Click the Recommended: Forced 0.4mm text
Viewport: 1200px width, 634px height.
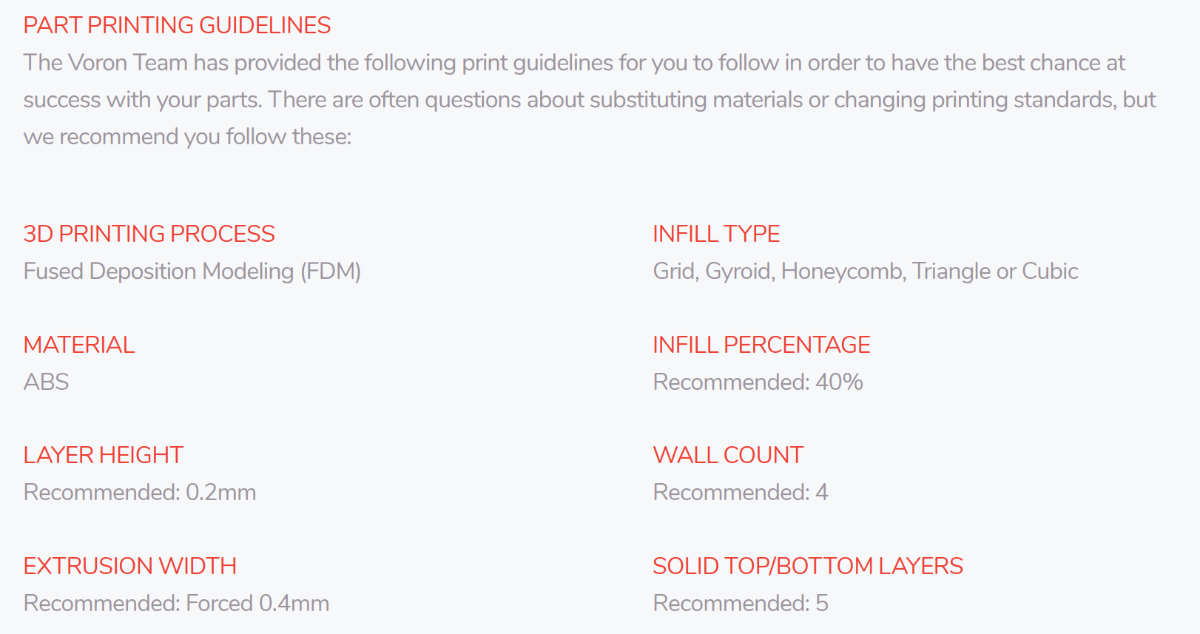[x=176, y=603]
